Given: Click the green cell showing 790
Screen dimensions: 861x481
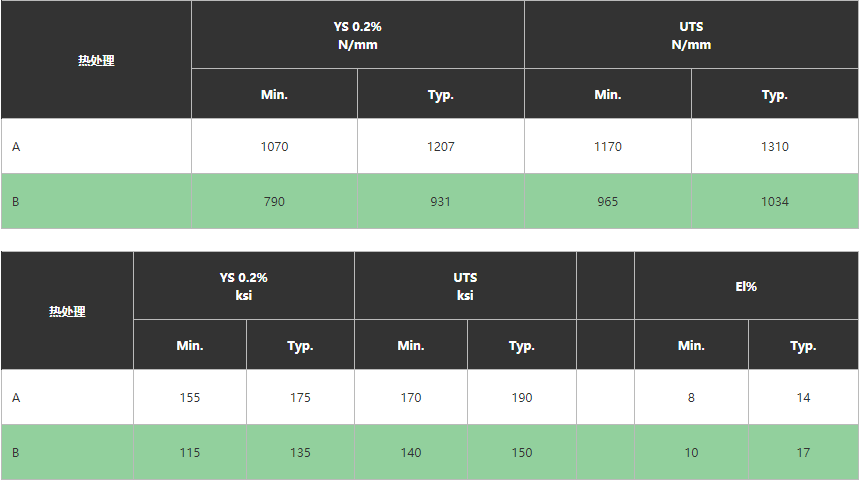Looking at the screenshot, I should (274, 202).
